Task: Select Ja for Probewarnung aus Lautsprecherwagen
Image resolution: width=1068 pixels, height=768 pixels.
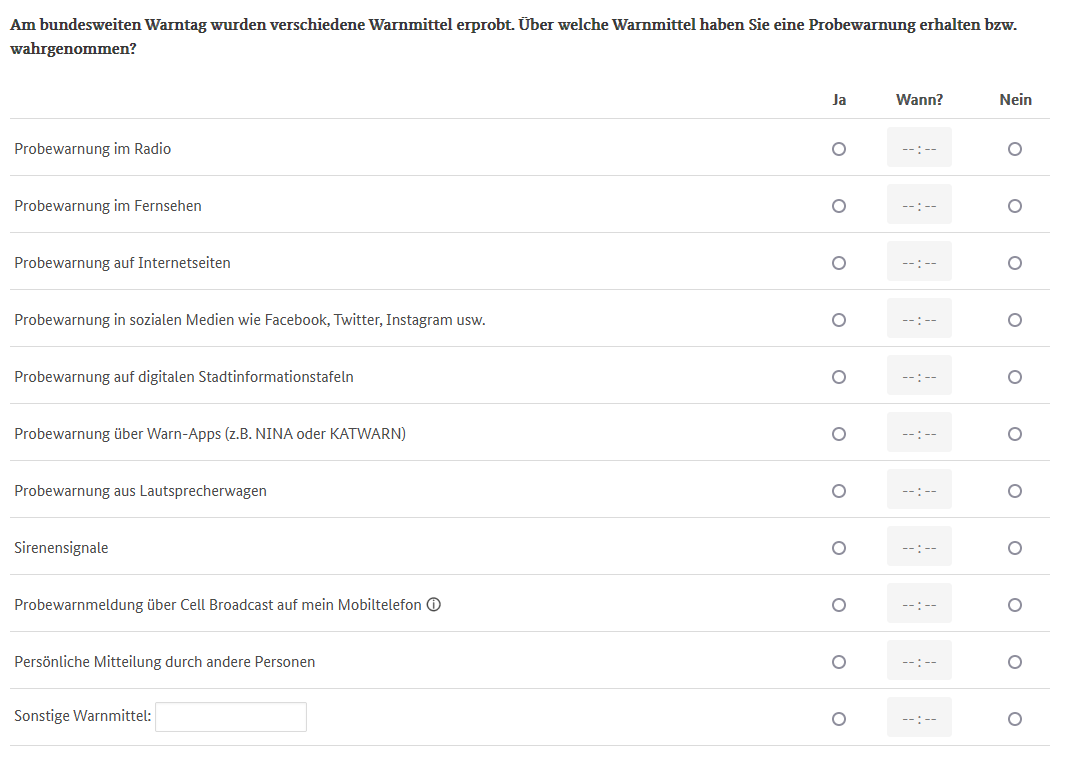Action: coord(839,490)
